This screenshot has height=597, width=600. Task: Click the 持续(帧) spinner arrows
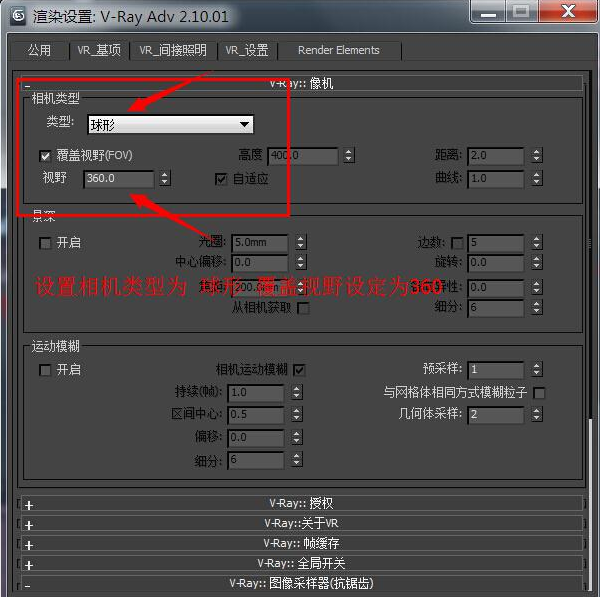click(x=297, y=392)
